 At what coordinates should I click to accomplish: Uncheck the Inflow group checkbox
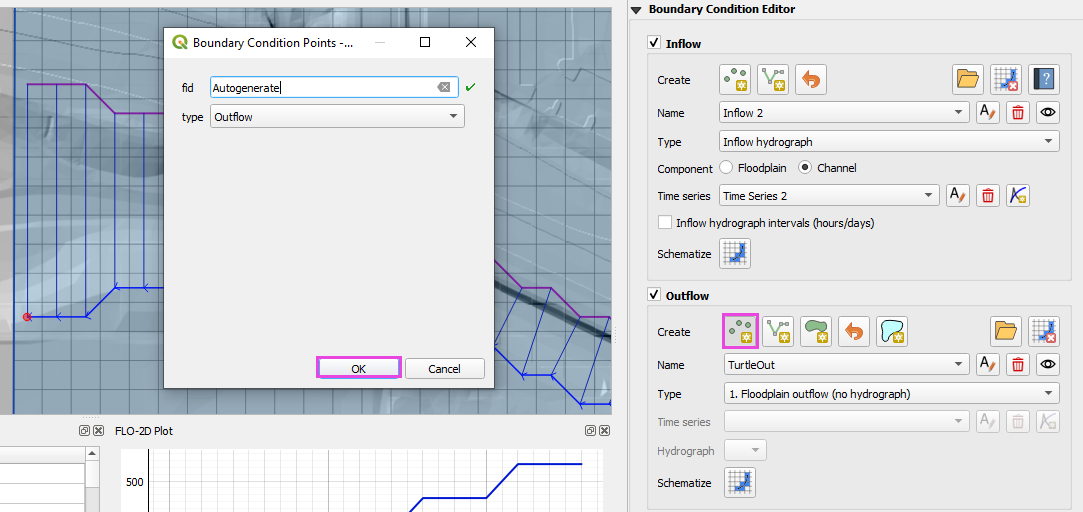point(654,44)
